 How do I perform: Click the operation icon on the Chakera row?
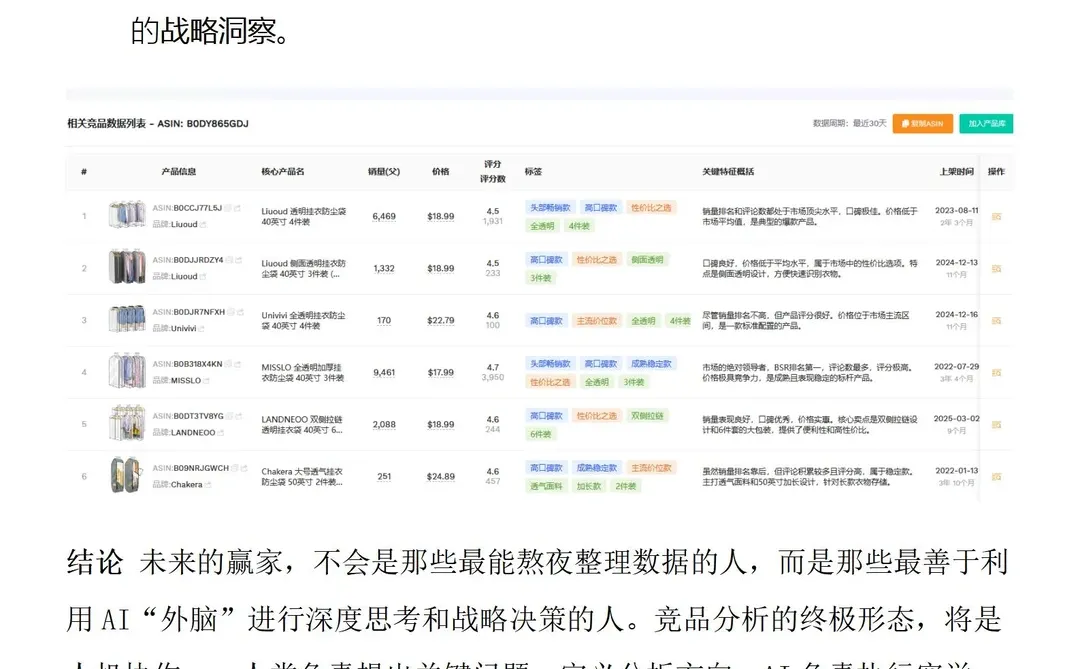(997, 475)
